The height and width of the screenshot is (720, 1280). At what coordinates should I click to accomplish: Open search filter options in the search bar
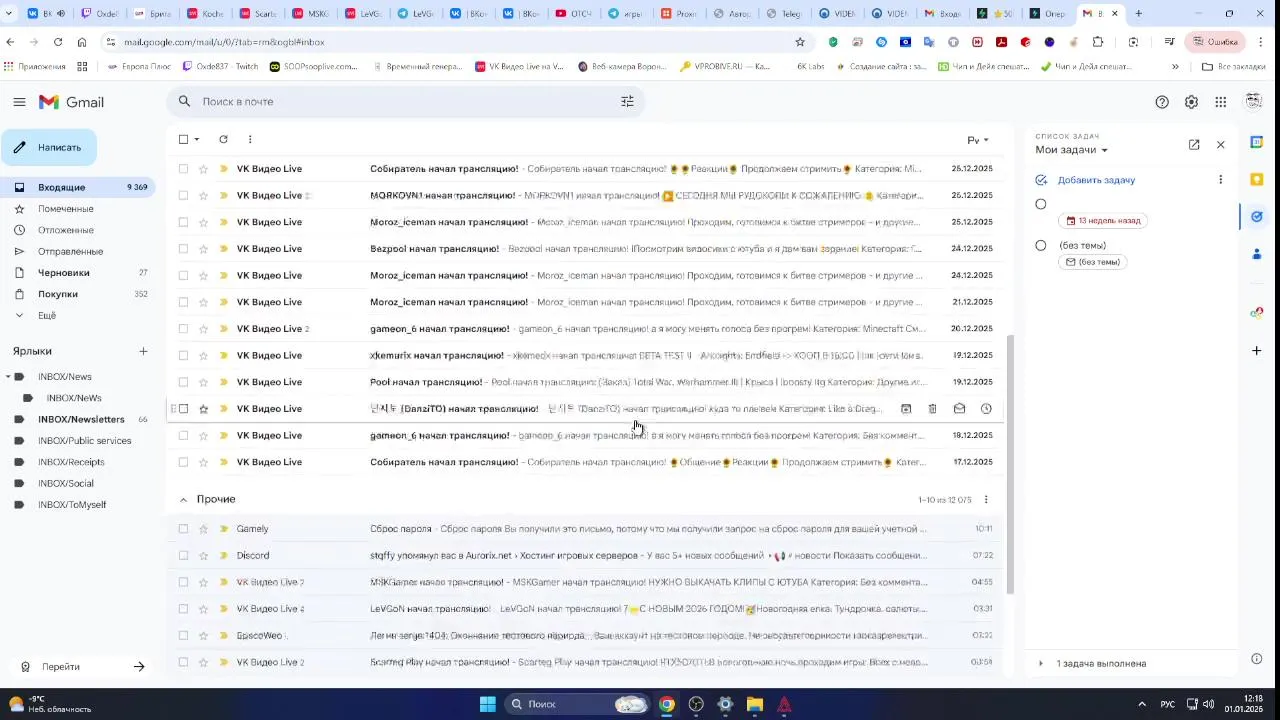coord(627,101)
